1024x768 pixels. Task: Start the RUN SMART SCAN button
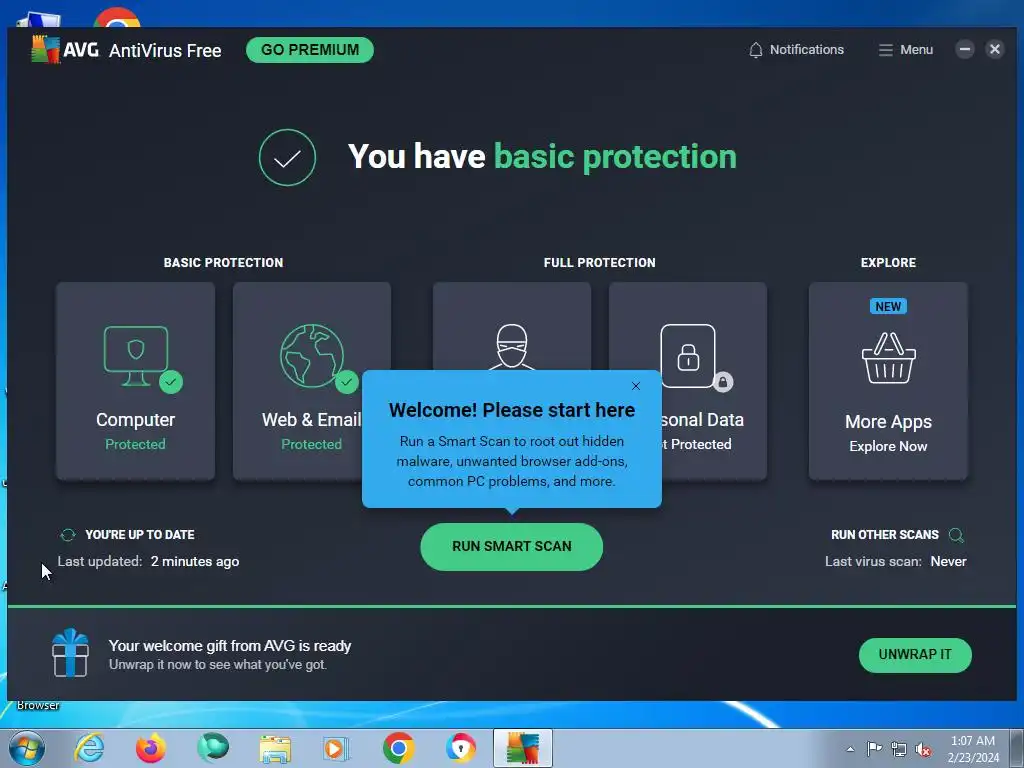[511, 547]
